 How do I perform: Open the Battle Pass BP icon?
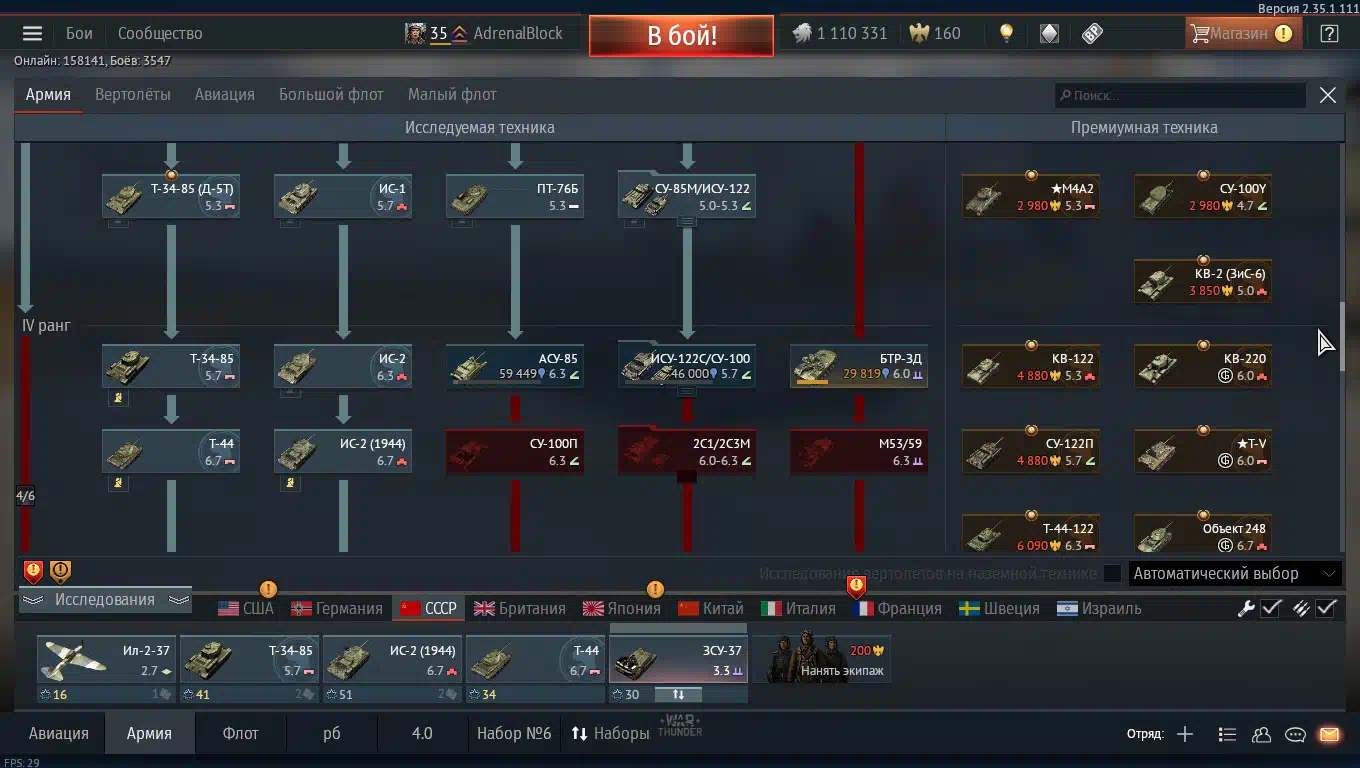coord(1092,33)
